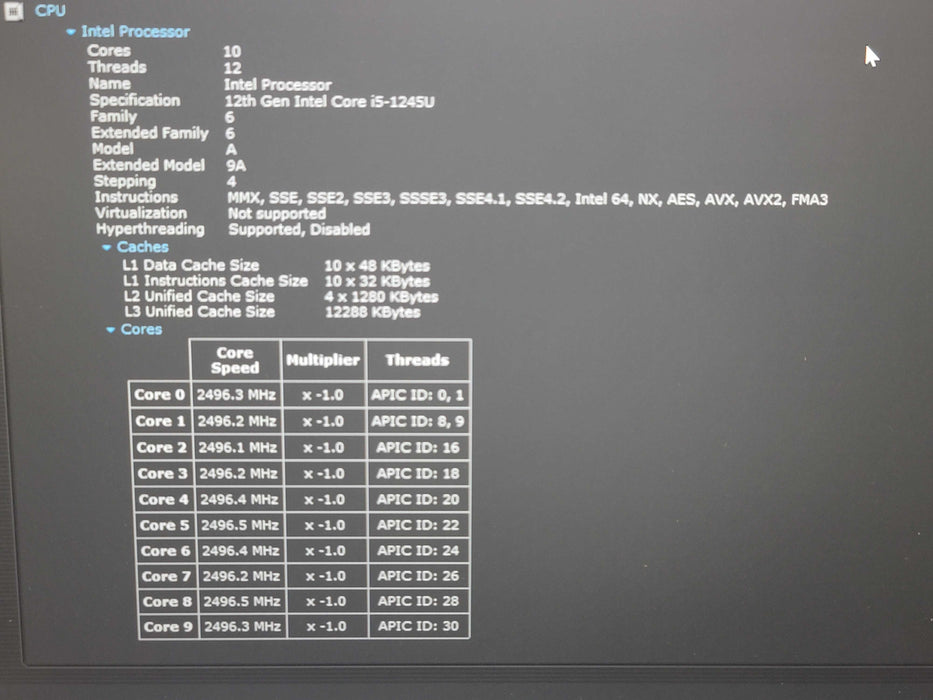Select the Caches tree label
The width and height of the screenshot is (933, 700).
click(x=143, y=247)
